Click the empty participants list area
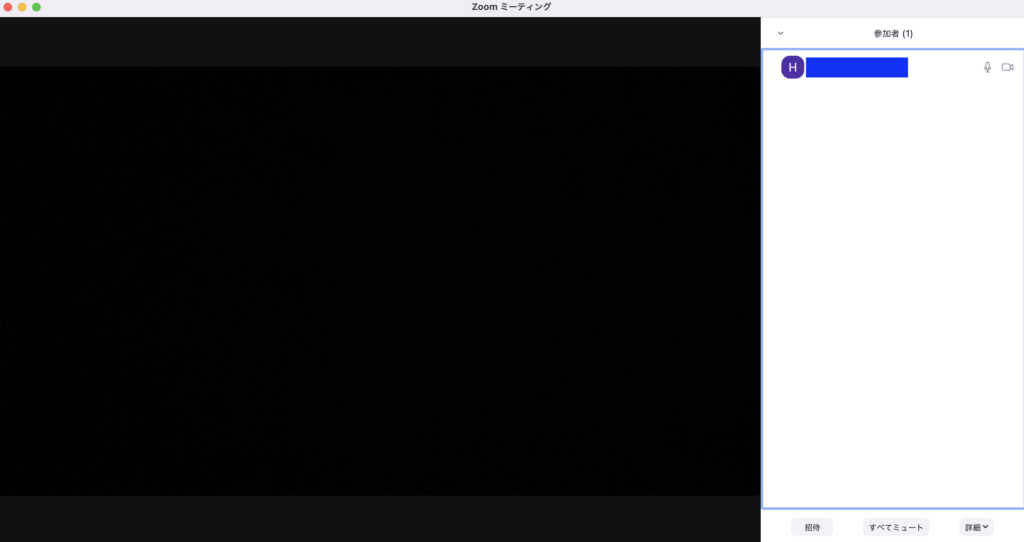 pos(892,300)
